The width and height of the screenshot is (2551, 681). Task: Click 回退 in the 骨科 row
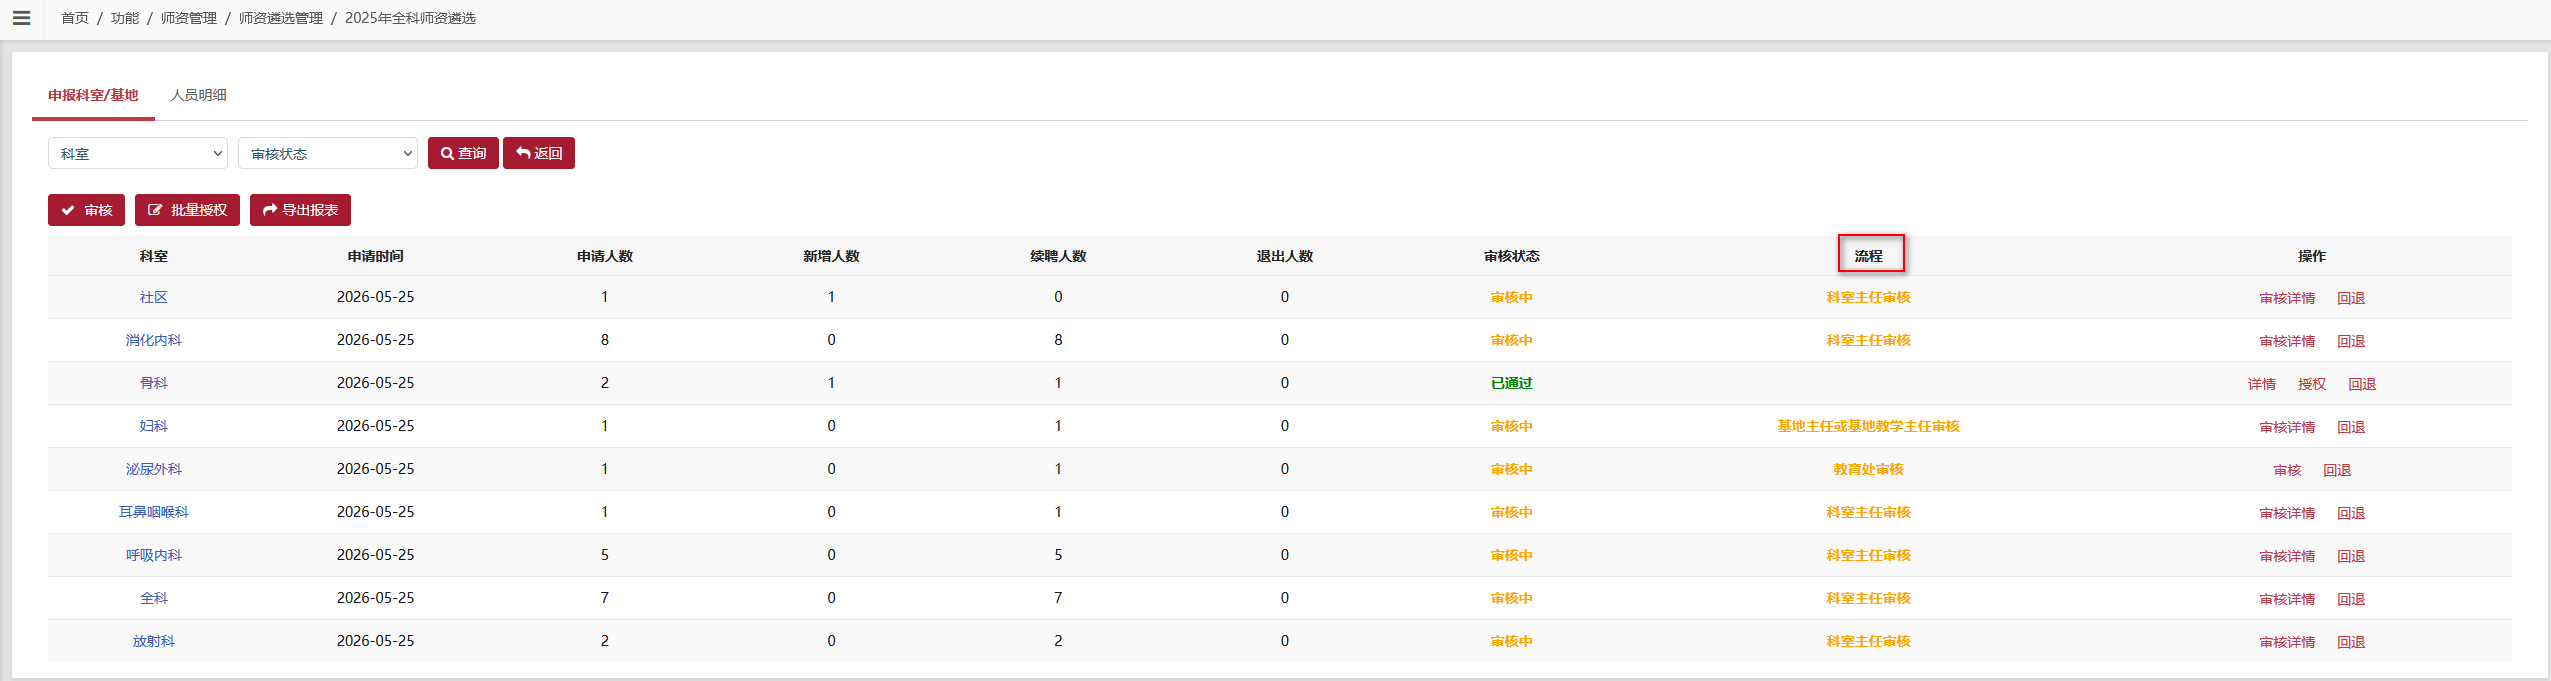point(2362,384)
